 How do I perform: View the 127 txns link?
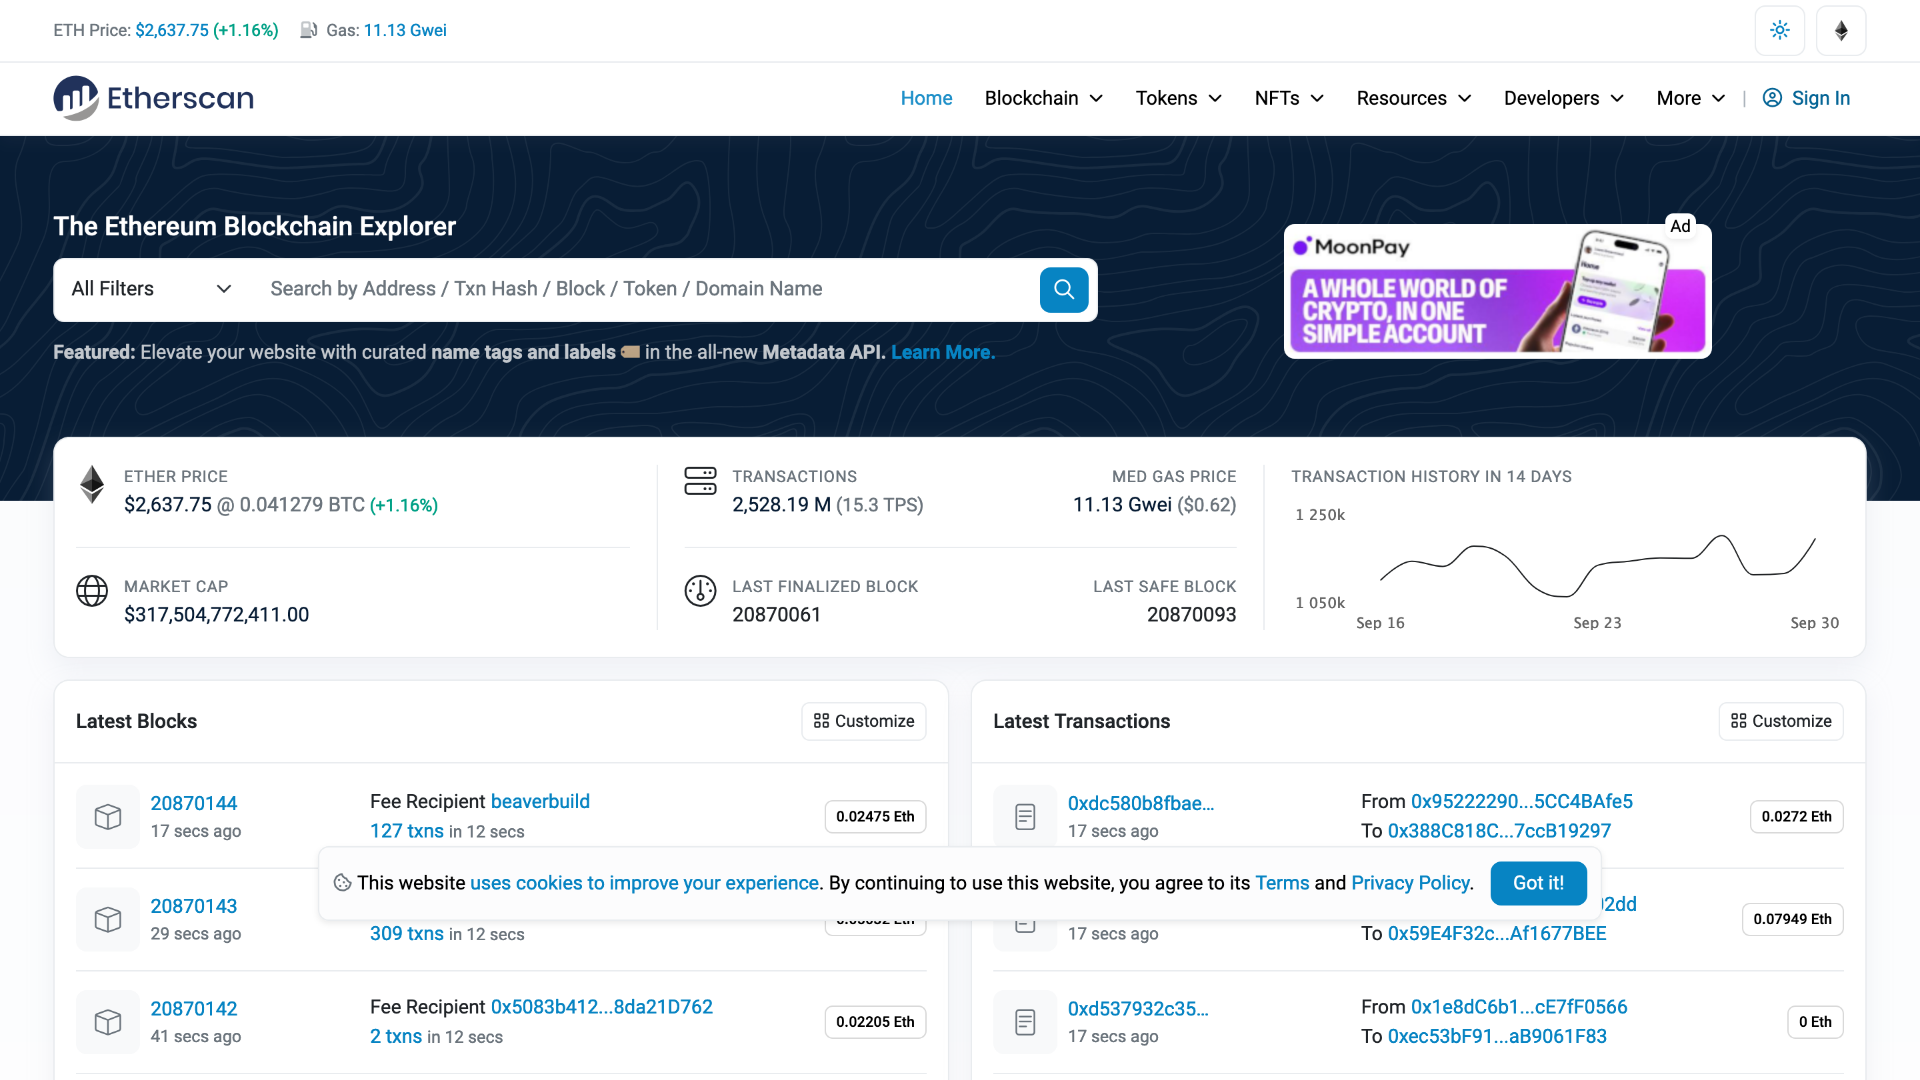(x=407, y=831)
